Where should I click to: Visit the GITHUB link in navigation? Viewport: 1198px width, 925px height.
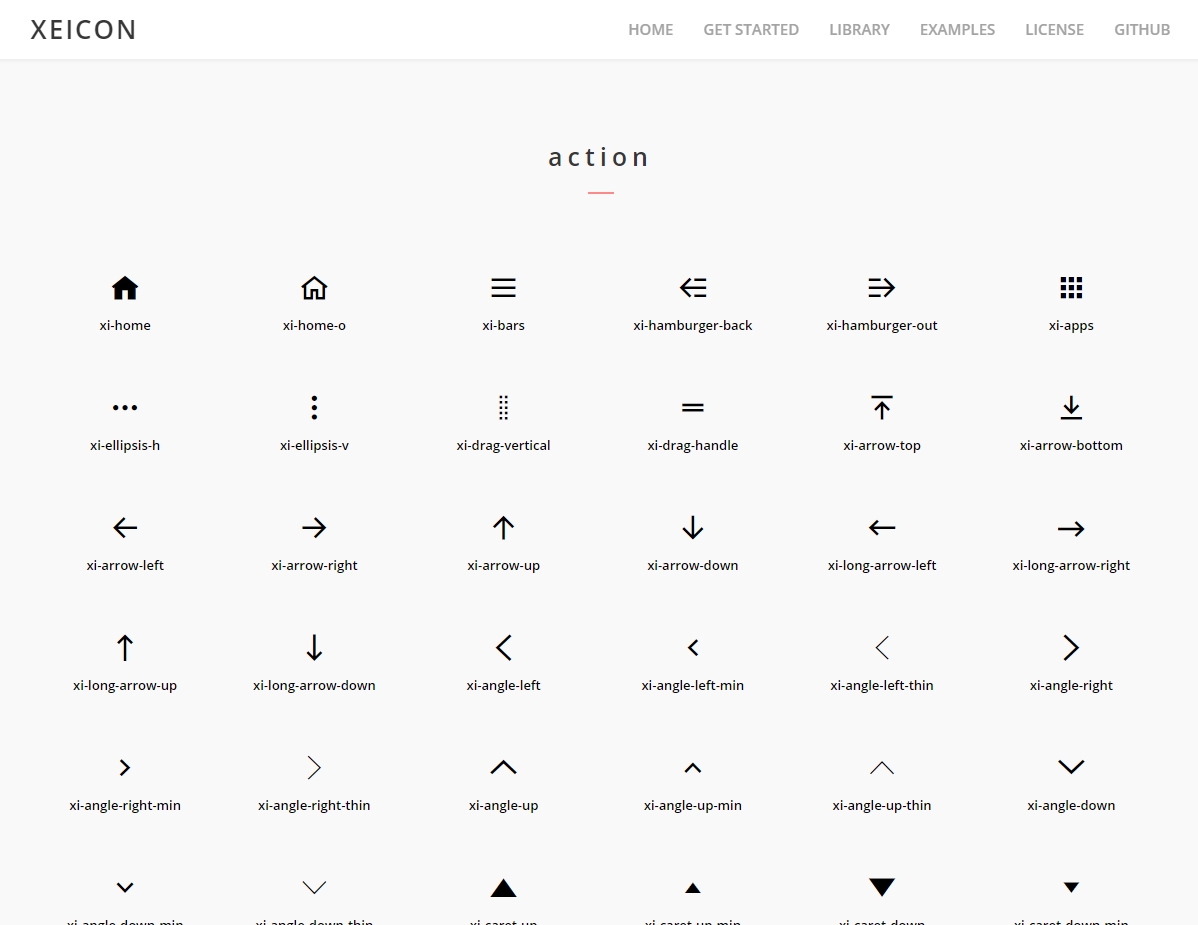[1142, 30]
